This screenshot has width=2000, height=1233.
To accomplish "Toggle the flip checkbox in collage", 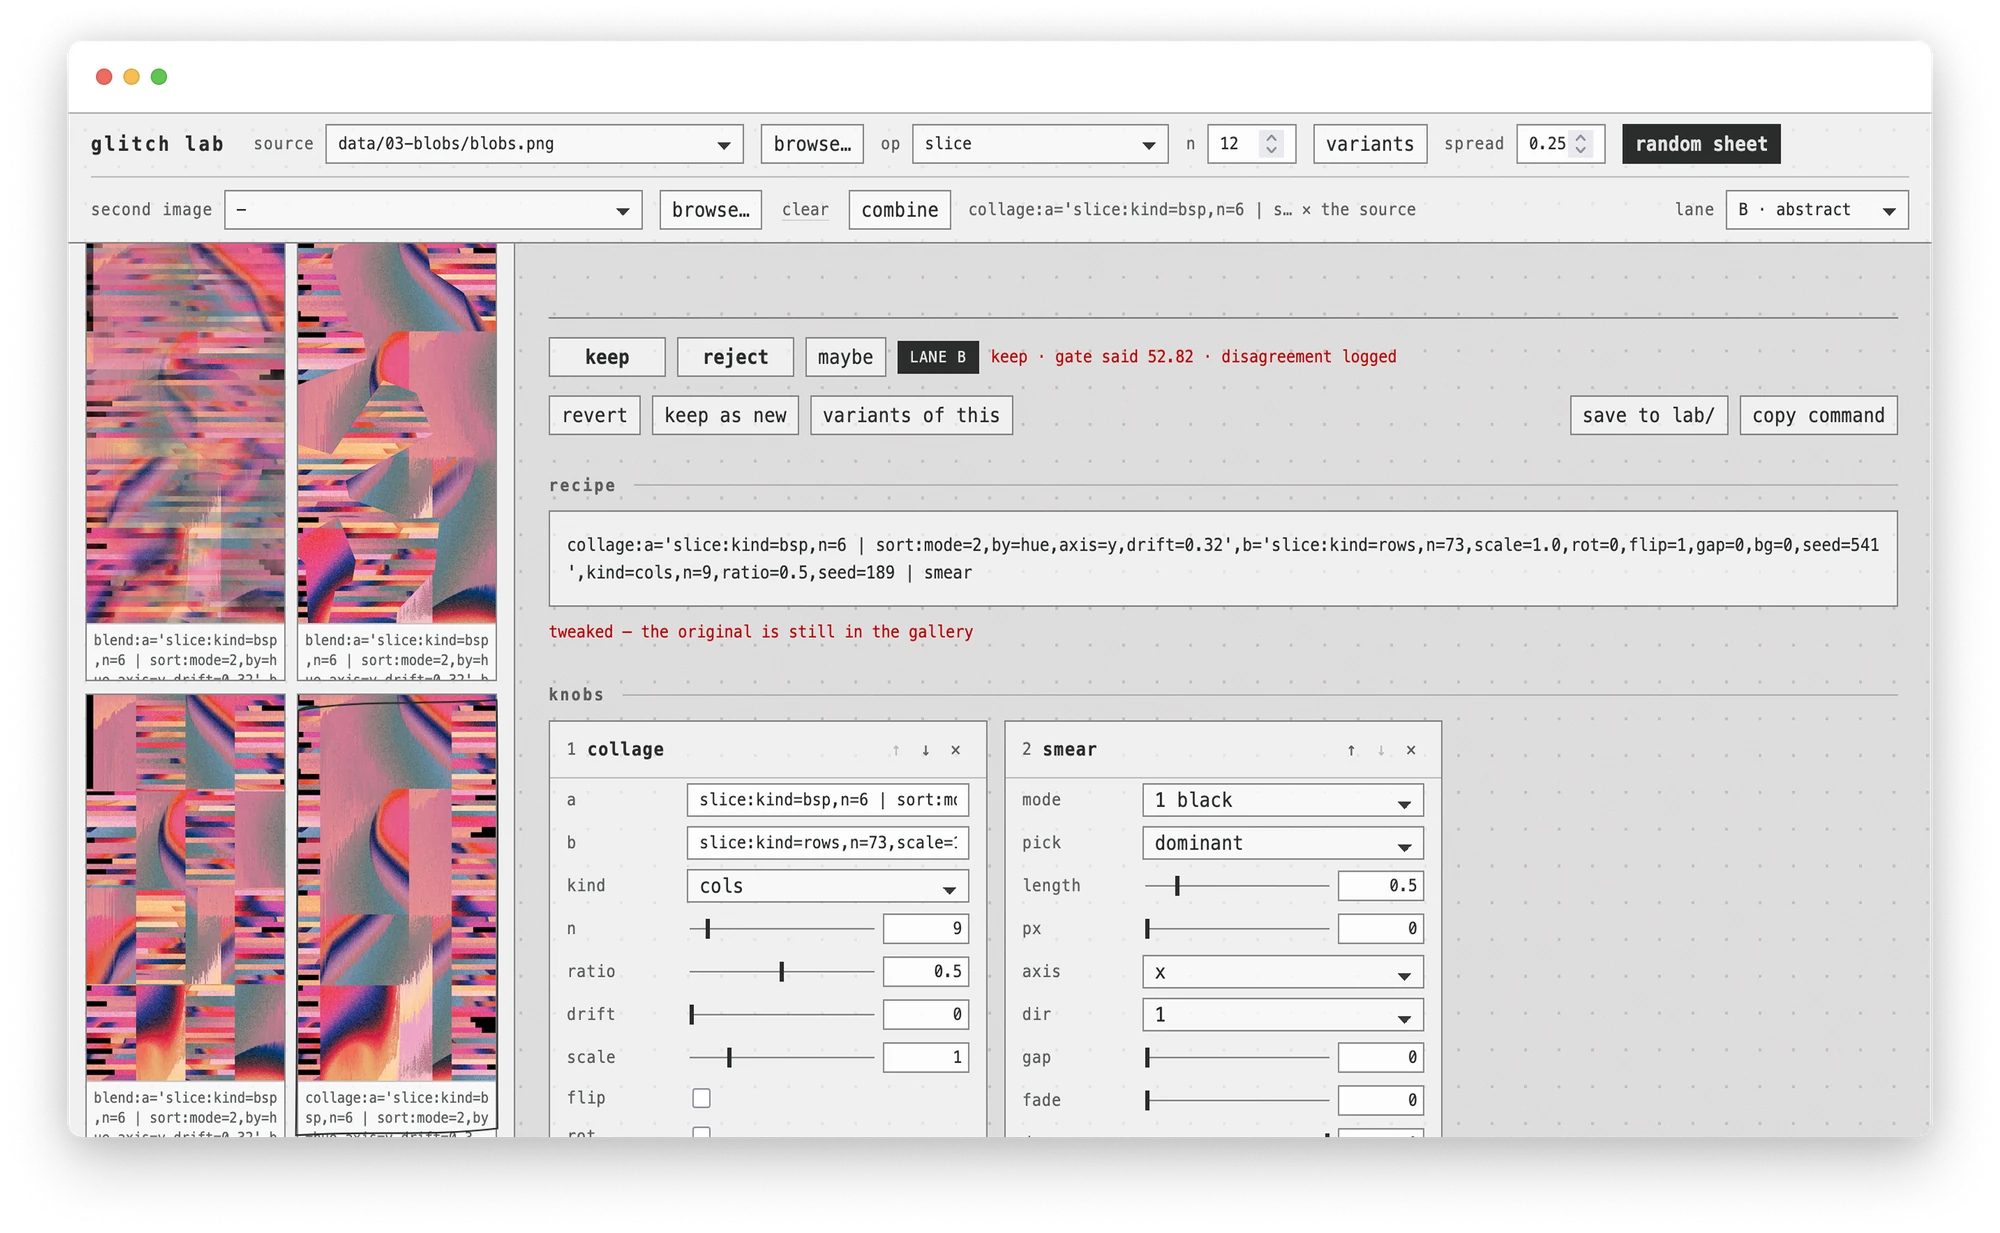I will pyautogui.click(x=702, y=1098).
